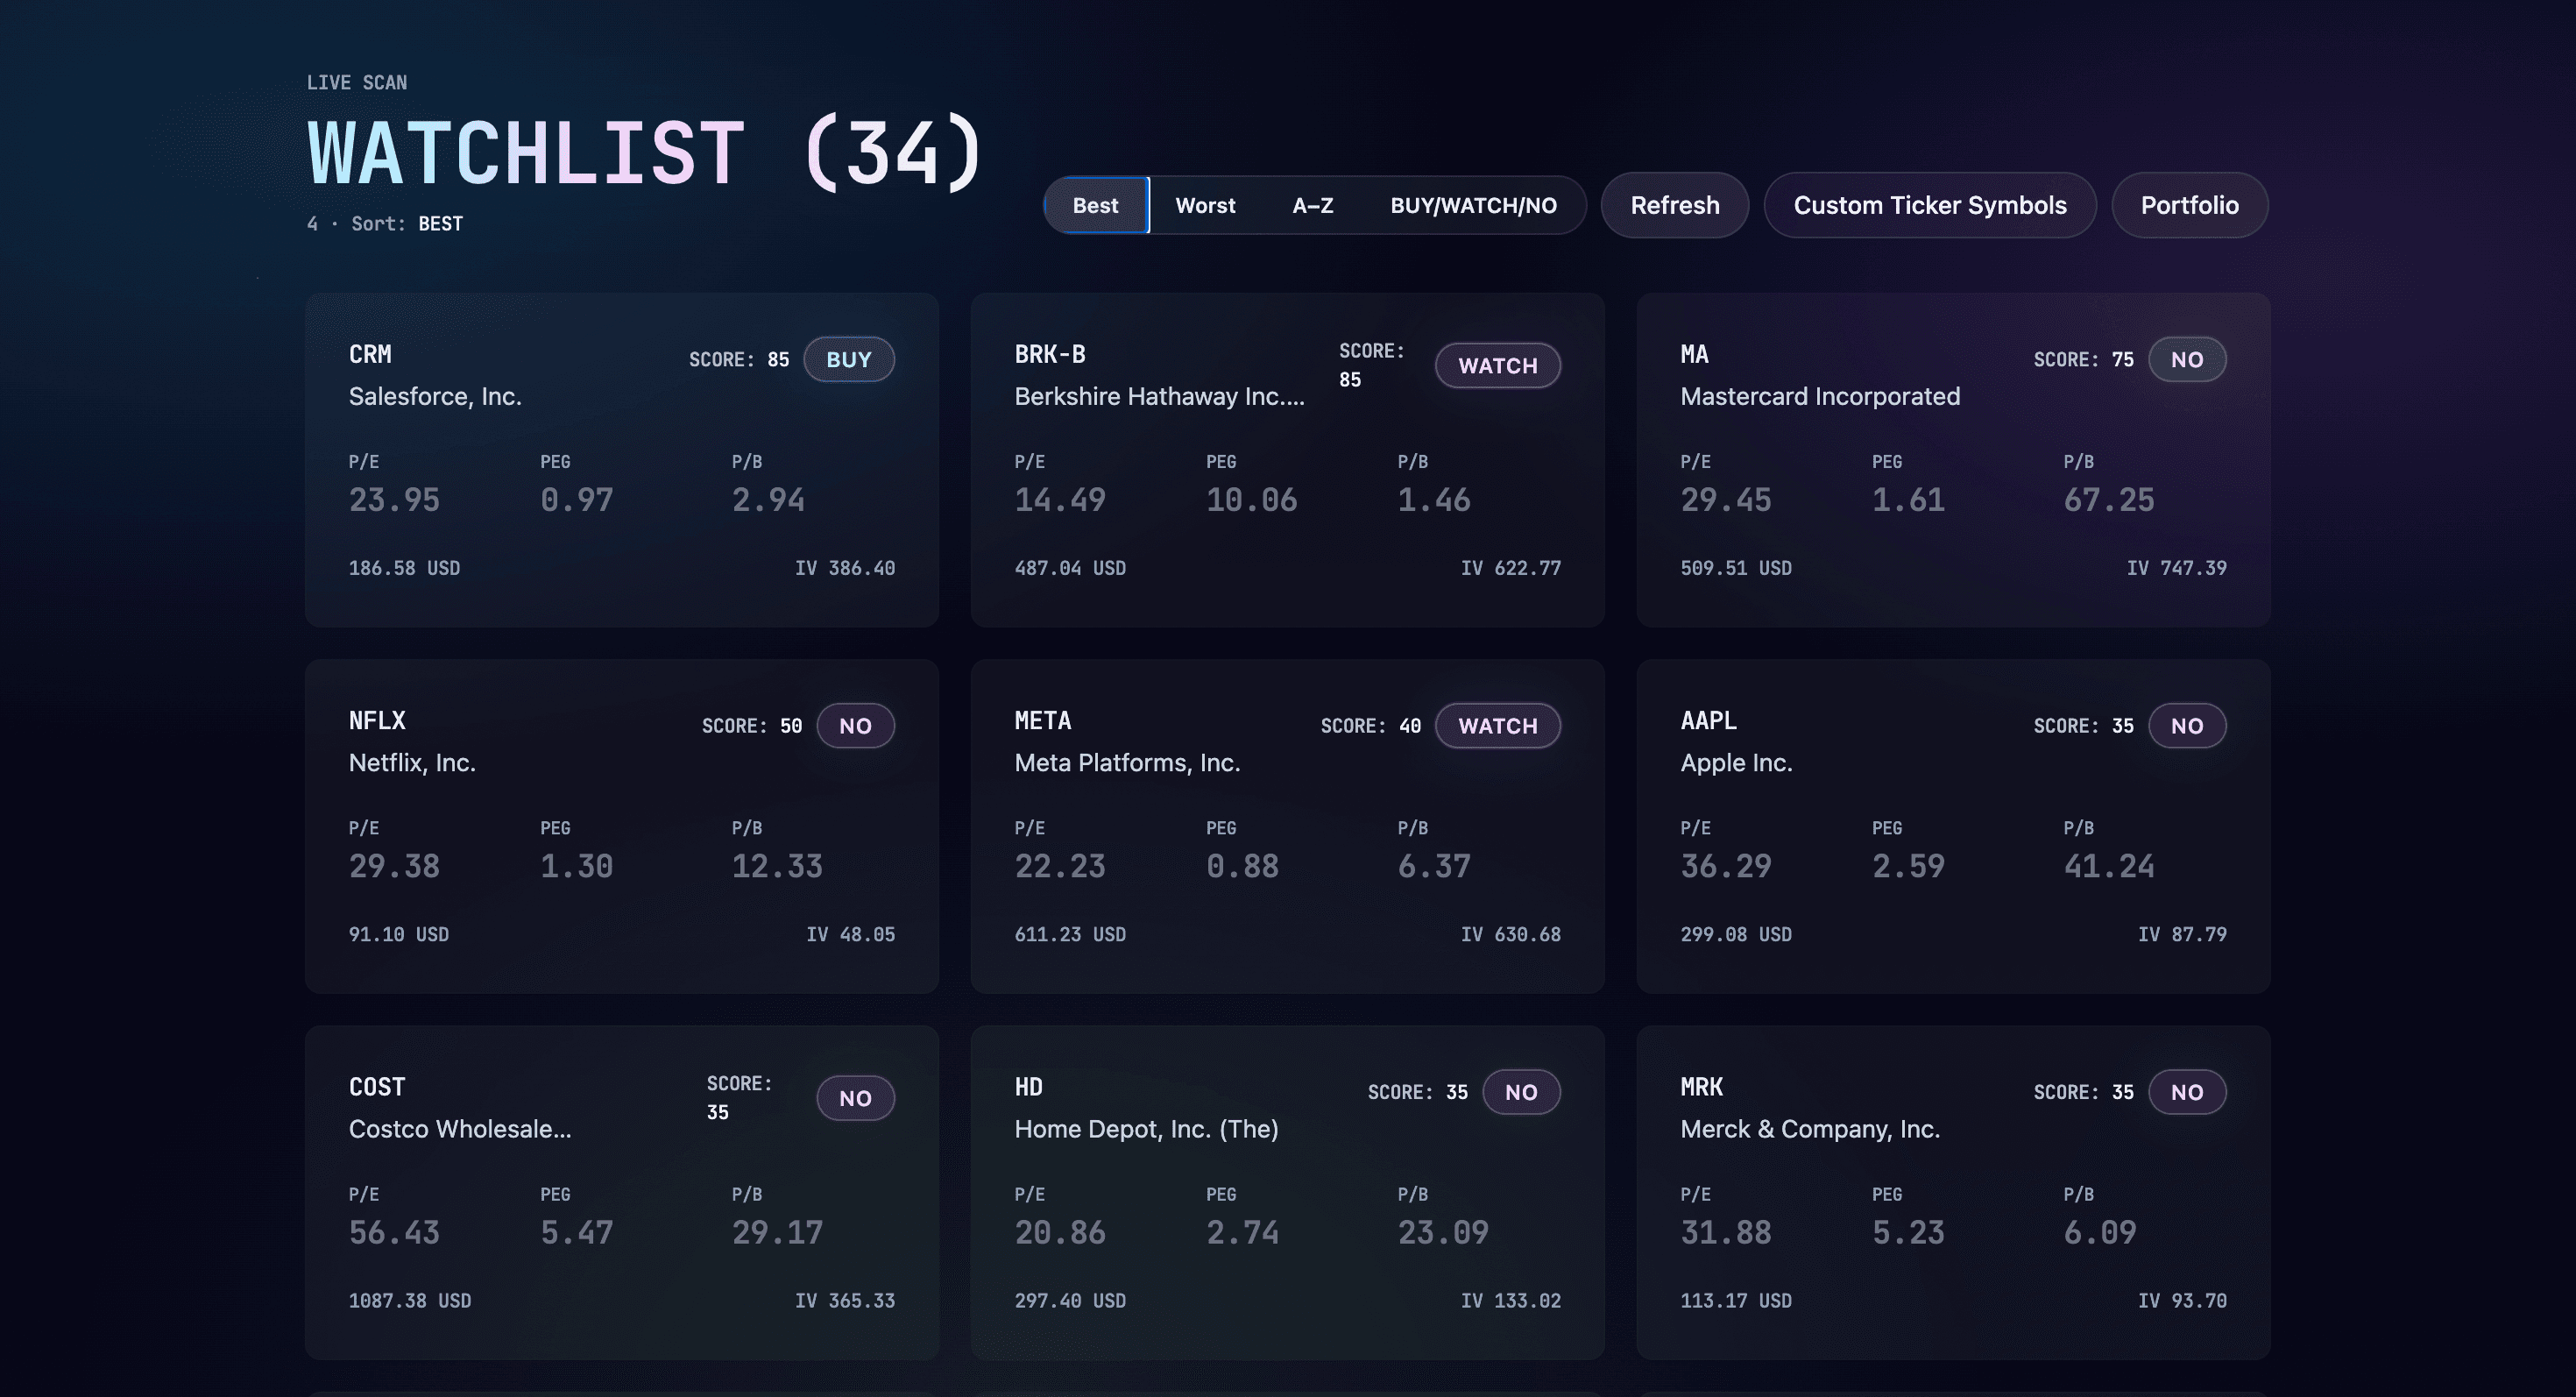Click MA intrinsic value IV 747.39
2576x1397 pixels.
click(2177, 568)
